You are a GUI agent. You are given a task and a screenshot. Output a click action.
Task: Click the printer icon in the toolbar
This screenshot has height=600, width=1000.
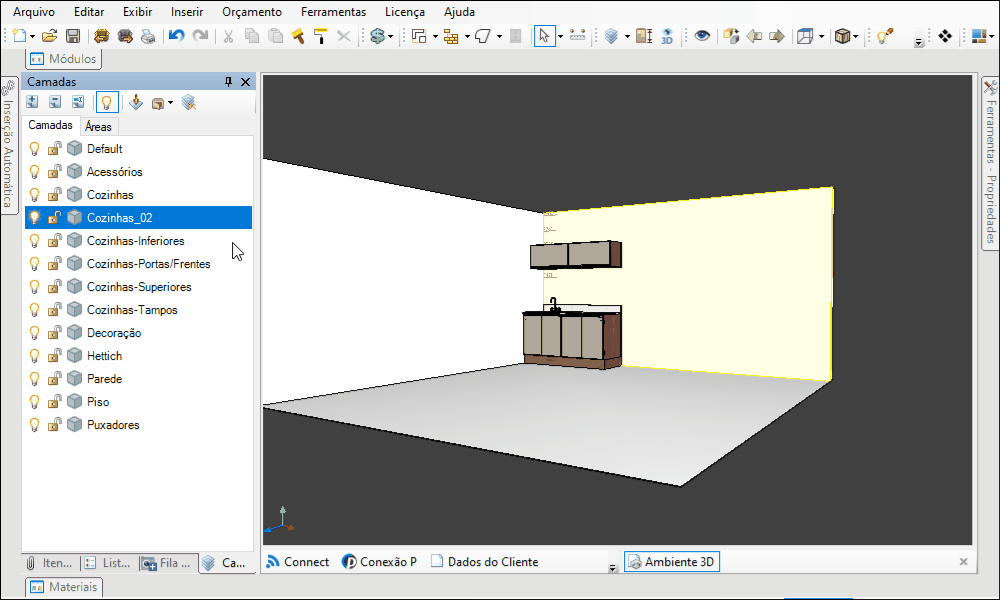[148, 36]
